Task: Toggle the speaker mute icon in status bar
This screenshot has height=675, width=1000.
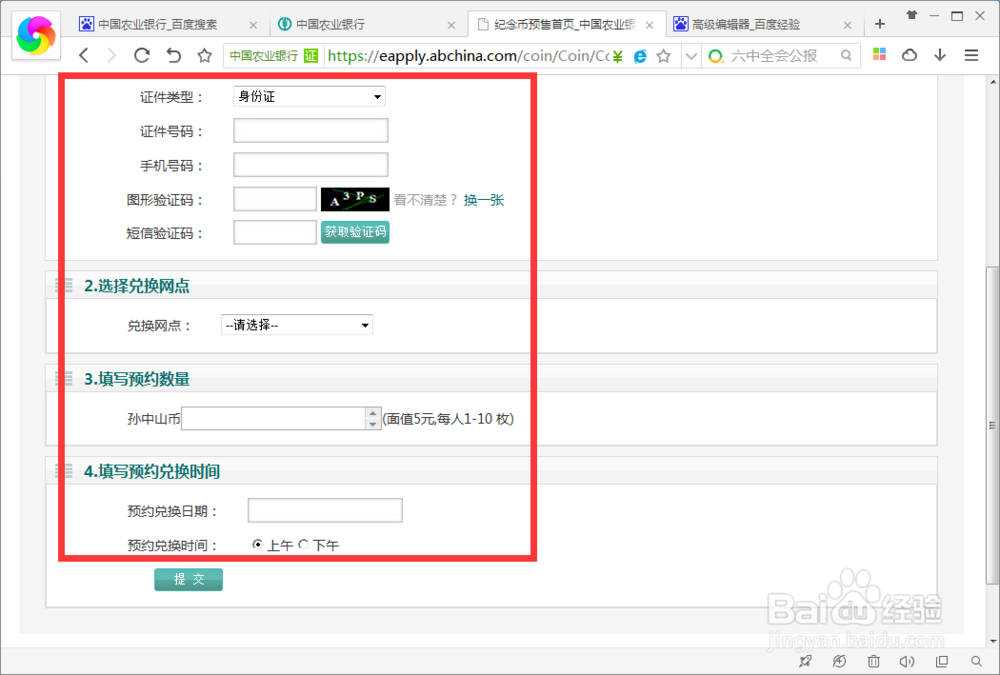Action: coord(905,661)
